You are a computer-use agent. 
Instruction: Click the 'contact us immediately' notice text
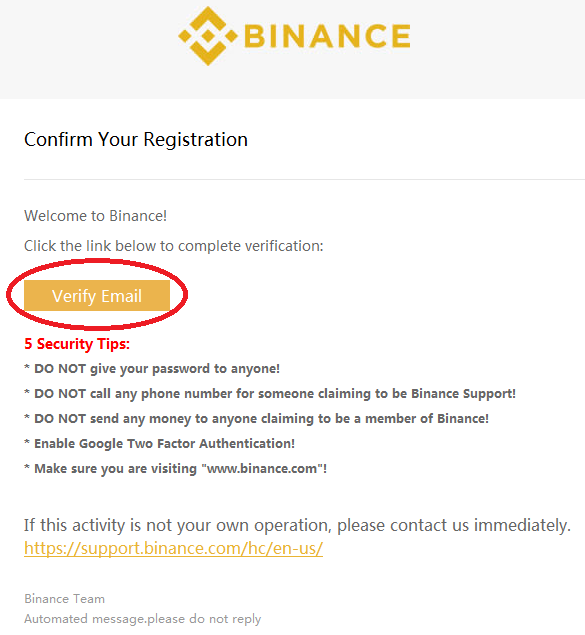[x=297, y=525]
